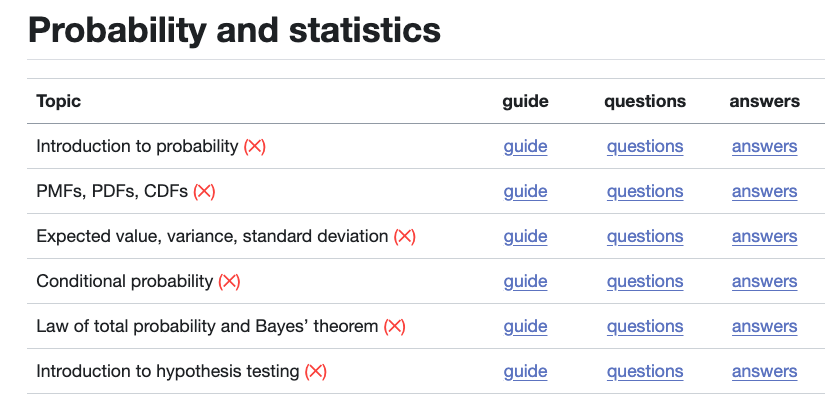Open guide for PMFs, PDFs, CDFs
The image size is (835, 411).
pos(525,191)
